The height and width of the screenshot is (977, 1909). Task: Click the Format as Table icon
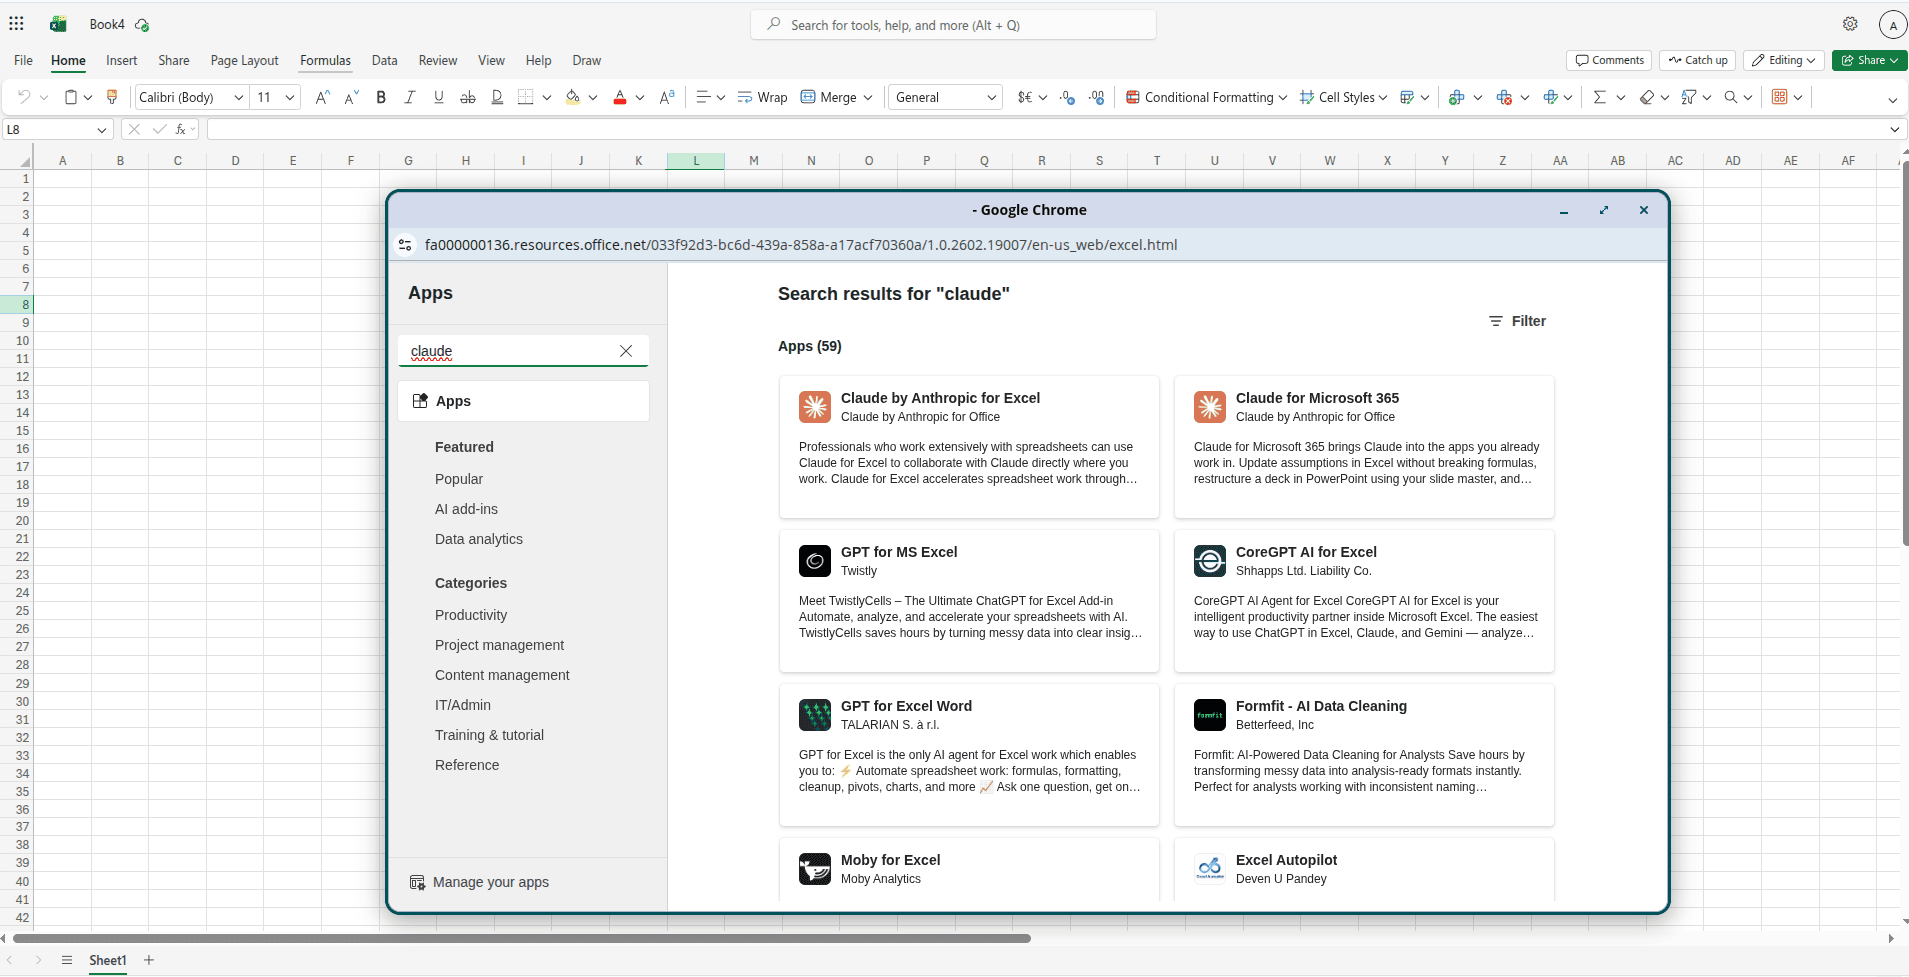point(1407,97)
